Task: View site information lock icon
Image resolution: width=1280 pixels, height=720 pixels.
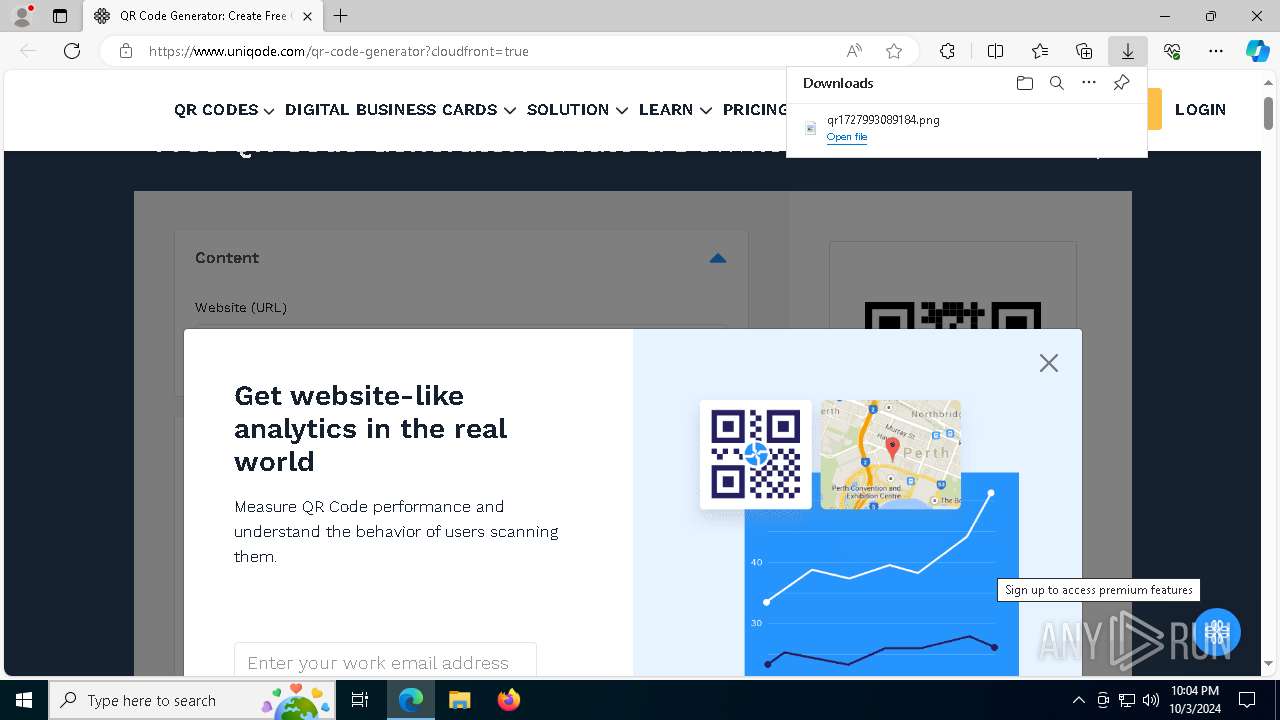Action: tap(126, 51)
